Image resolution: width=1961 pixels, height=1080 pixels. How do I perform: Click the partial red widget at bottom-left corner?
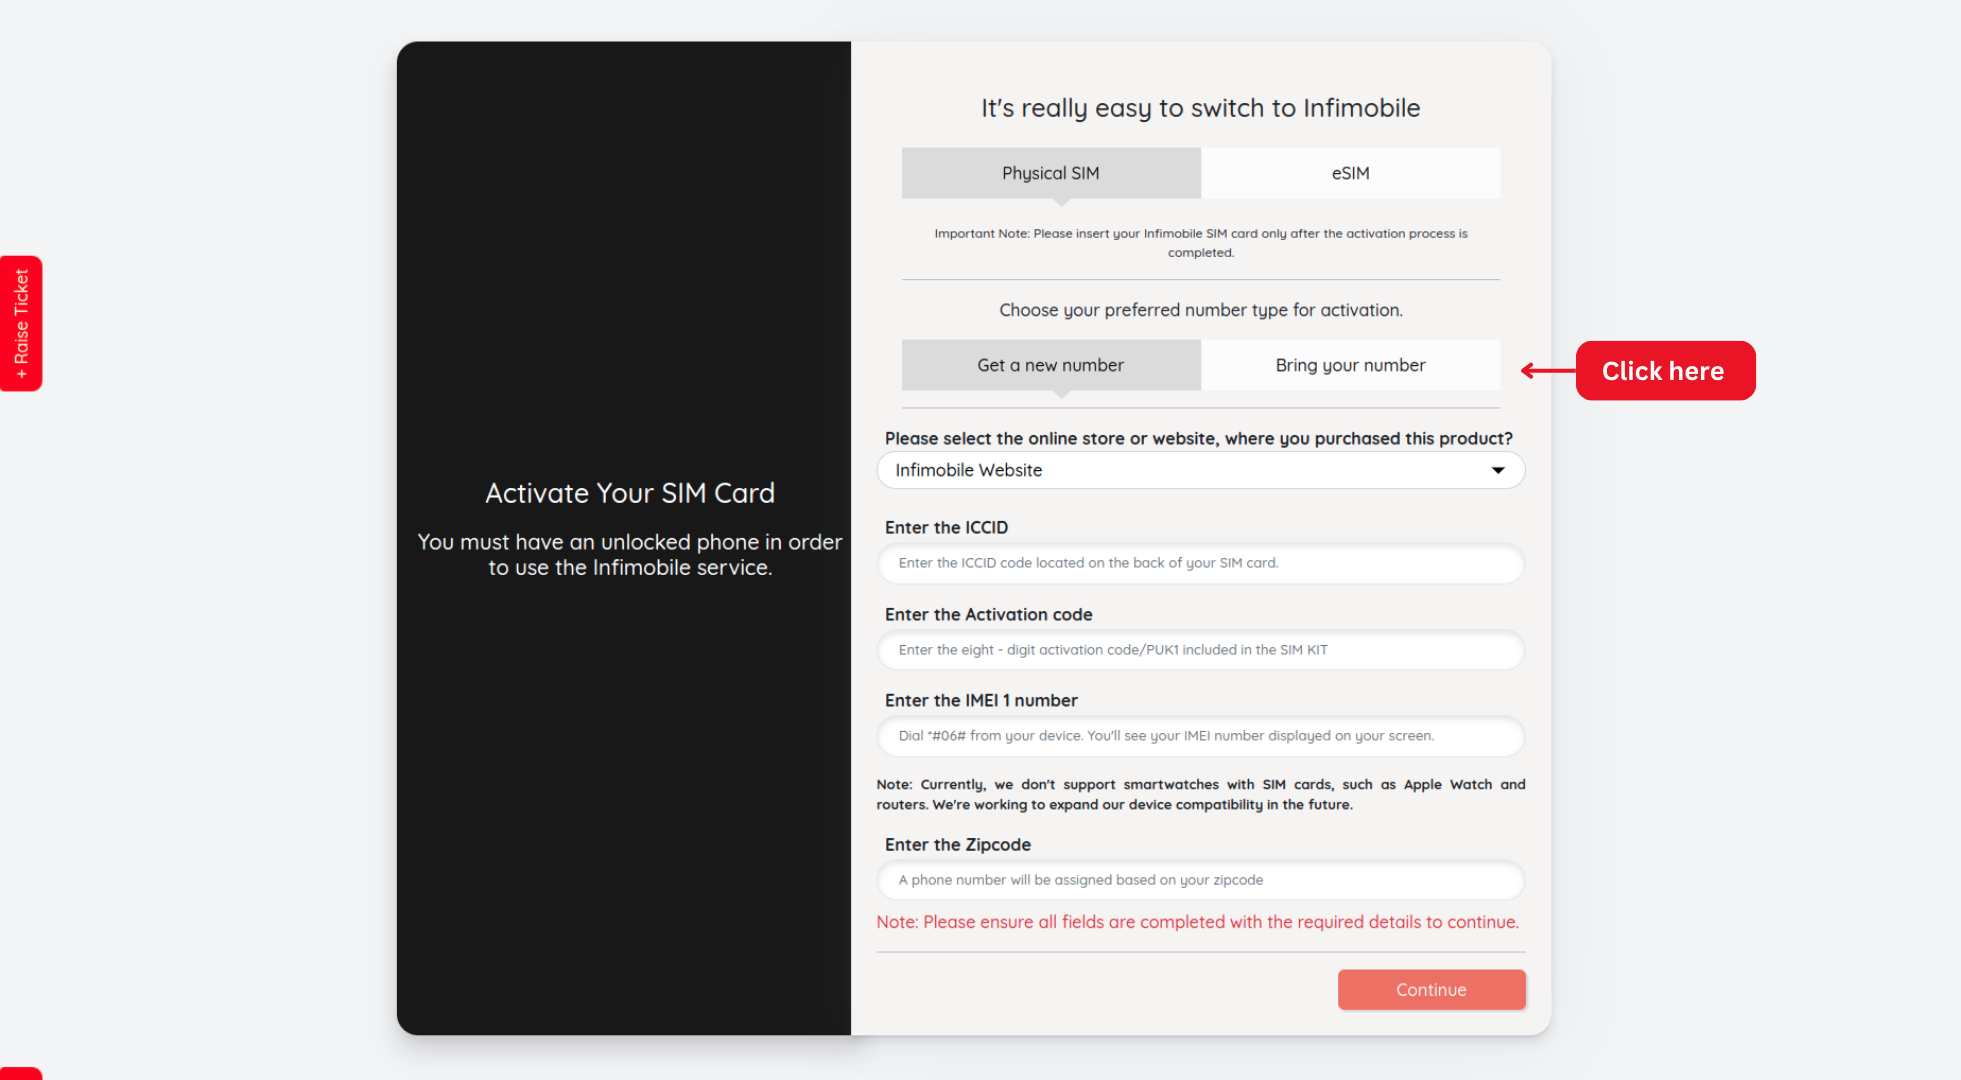20,1074
